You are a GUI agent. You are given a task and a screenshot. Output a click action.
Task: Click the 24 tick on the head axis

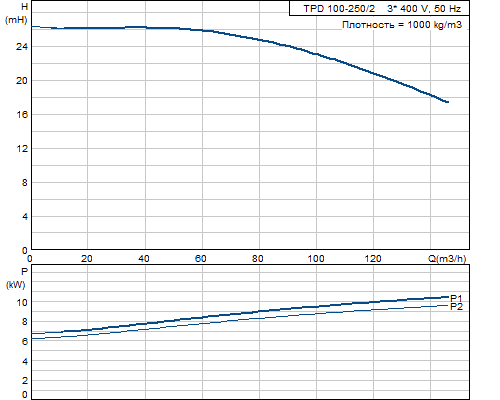22,47
